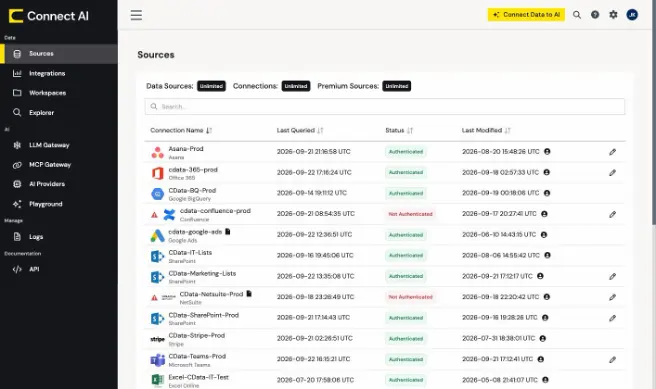Click document icon beside CData-Netsuite-Prod
The image size is (656, 389).
pos(249,294)
